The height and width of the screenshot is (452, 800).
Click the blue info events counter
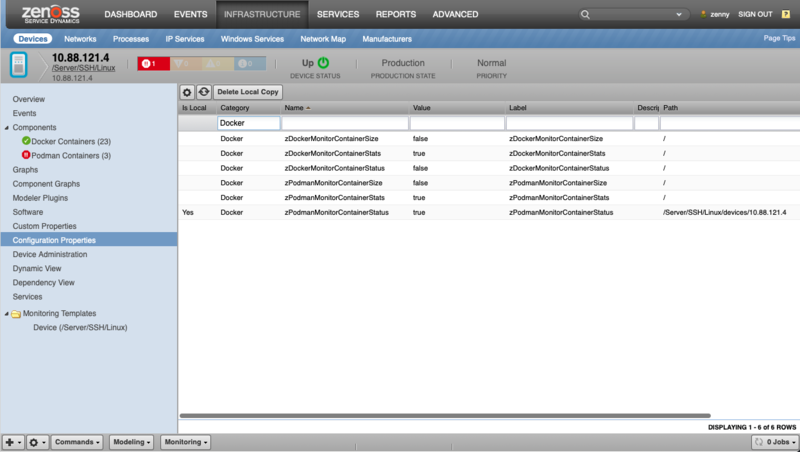click(250, 63)
